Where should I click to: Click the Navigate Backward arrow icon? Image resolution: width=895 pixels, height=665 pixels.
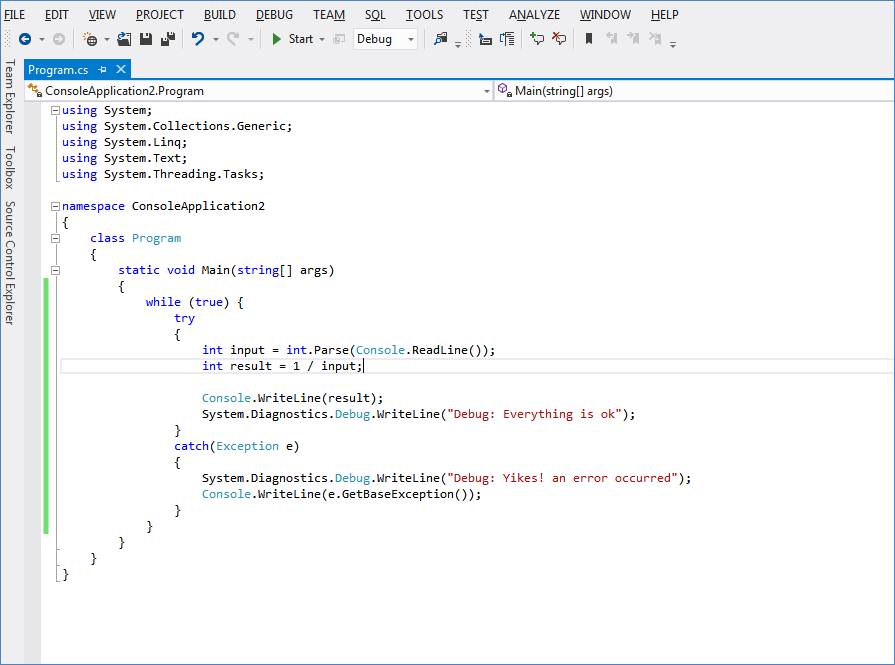coord(25,39)
